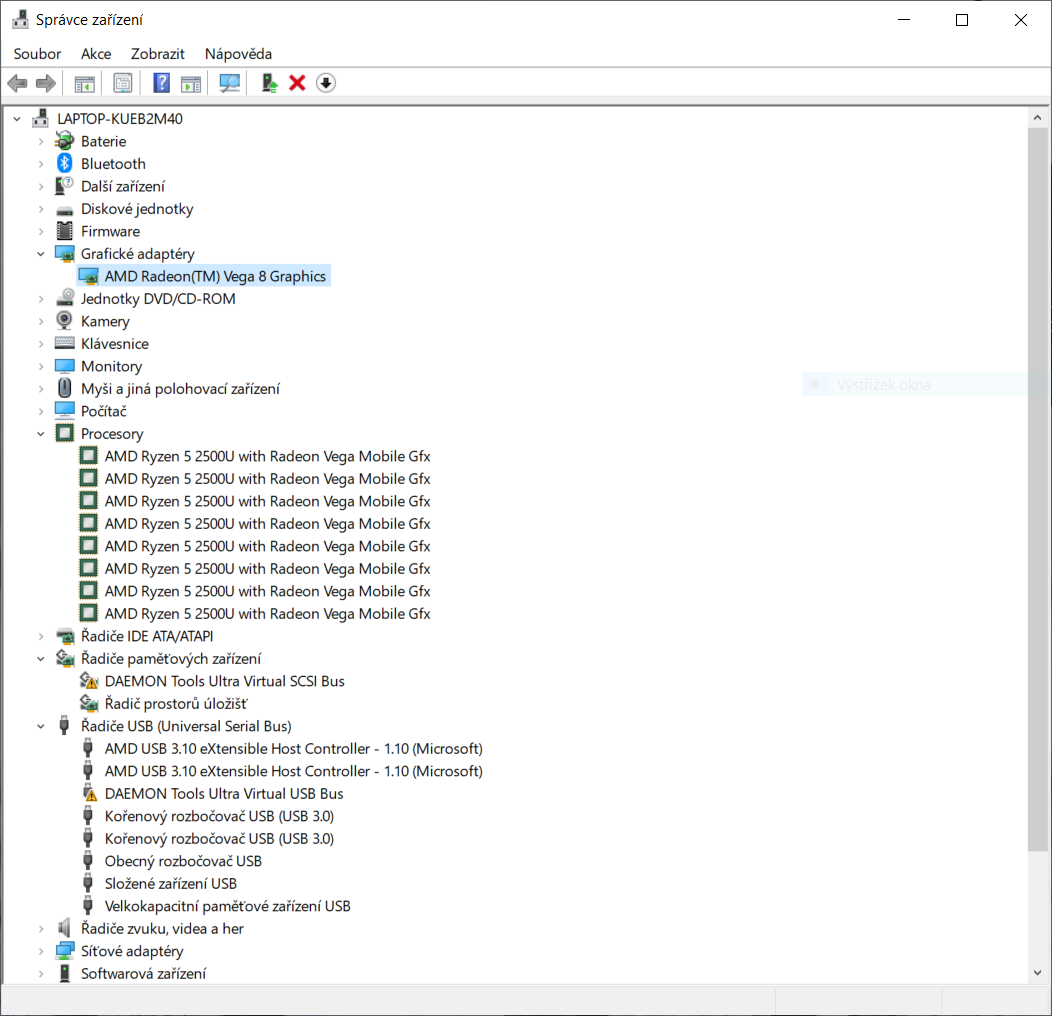This screenshot has width=1052, height=1016.
Task: Open the Zobrazit menu
Action: click(158, 54)
